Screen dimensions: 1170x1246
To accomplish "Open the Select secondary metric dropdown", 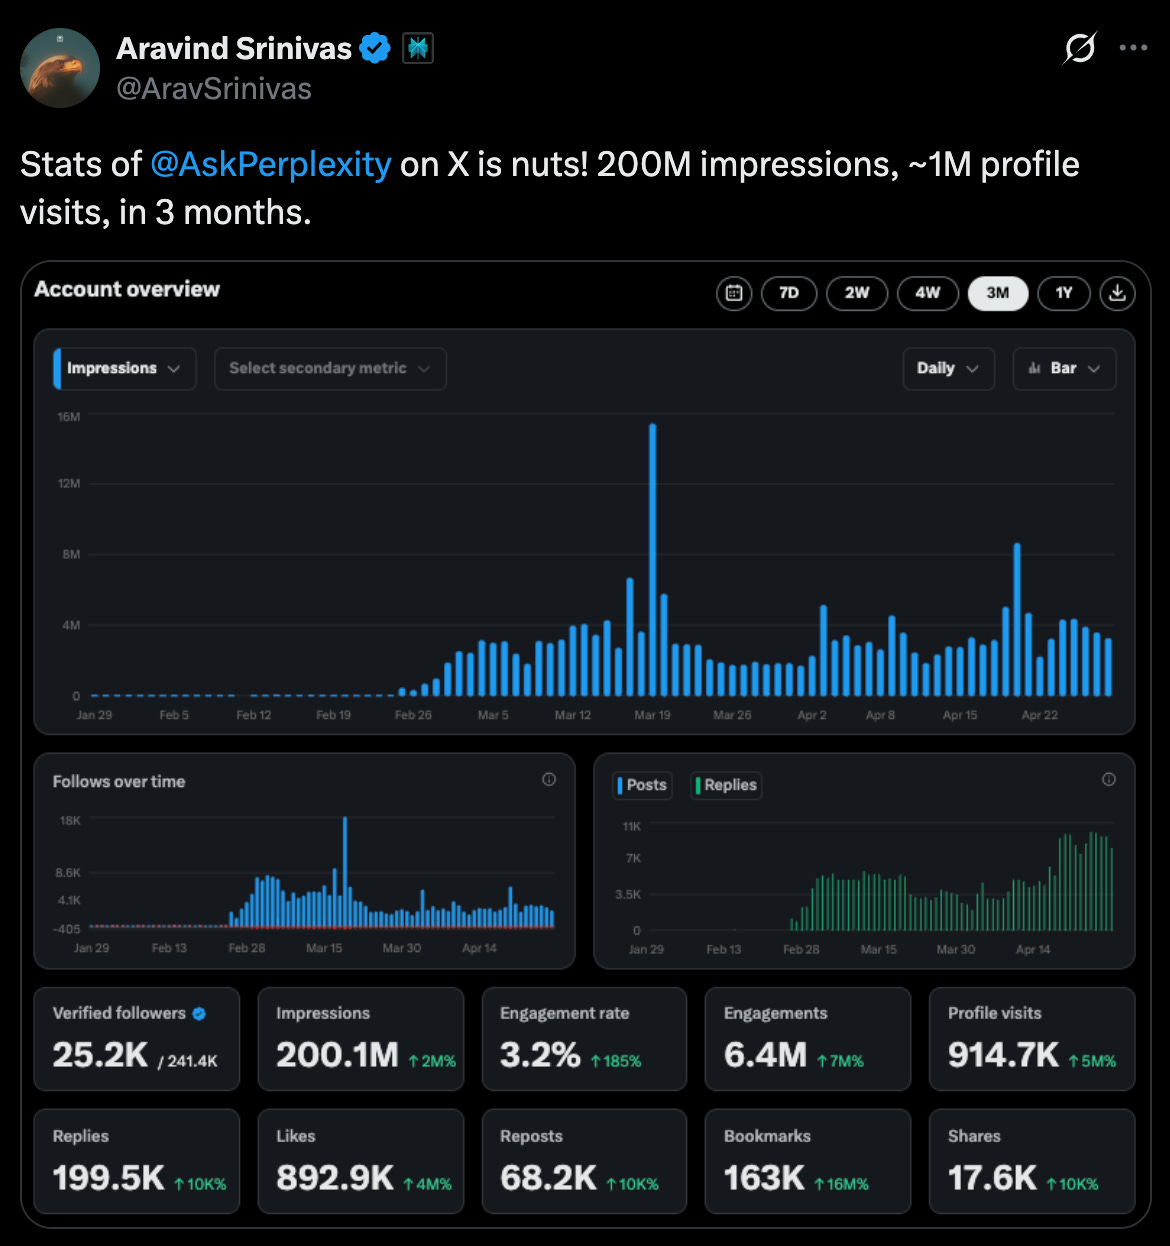I will tap(330, 368).
